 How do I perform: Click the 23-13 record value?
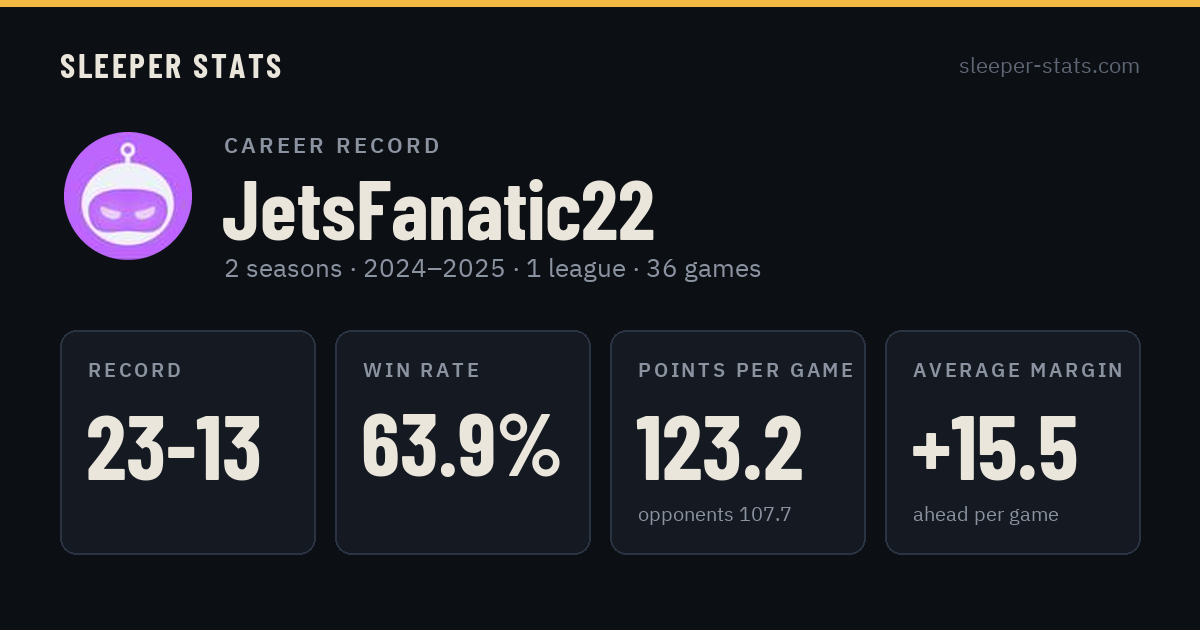(174, 449)
